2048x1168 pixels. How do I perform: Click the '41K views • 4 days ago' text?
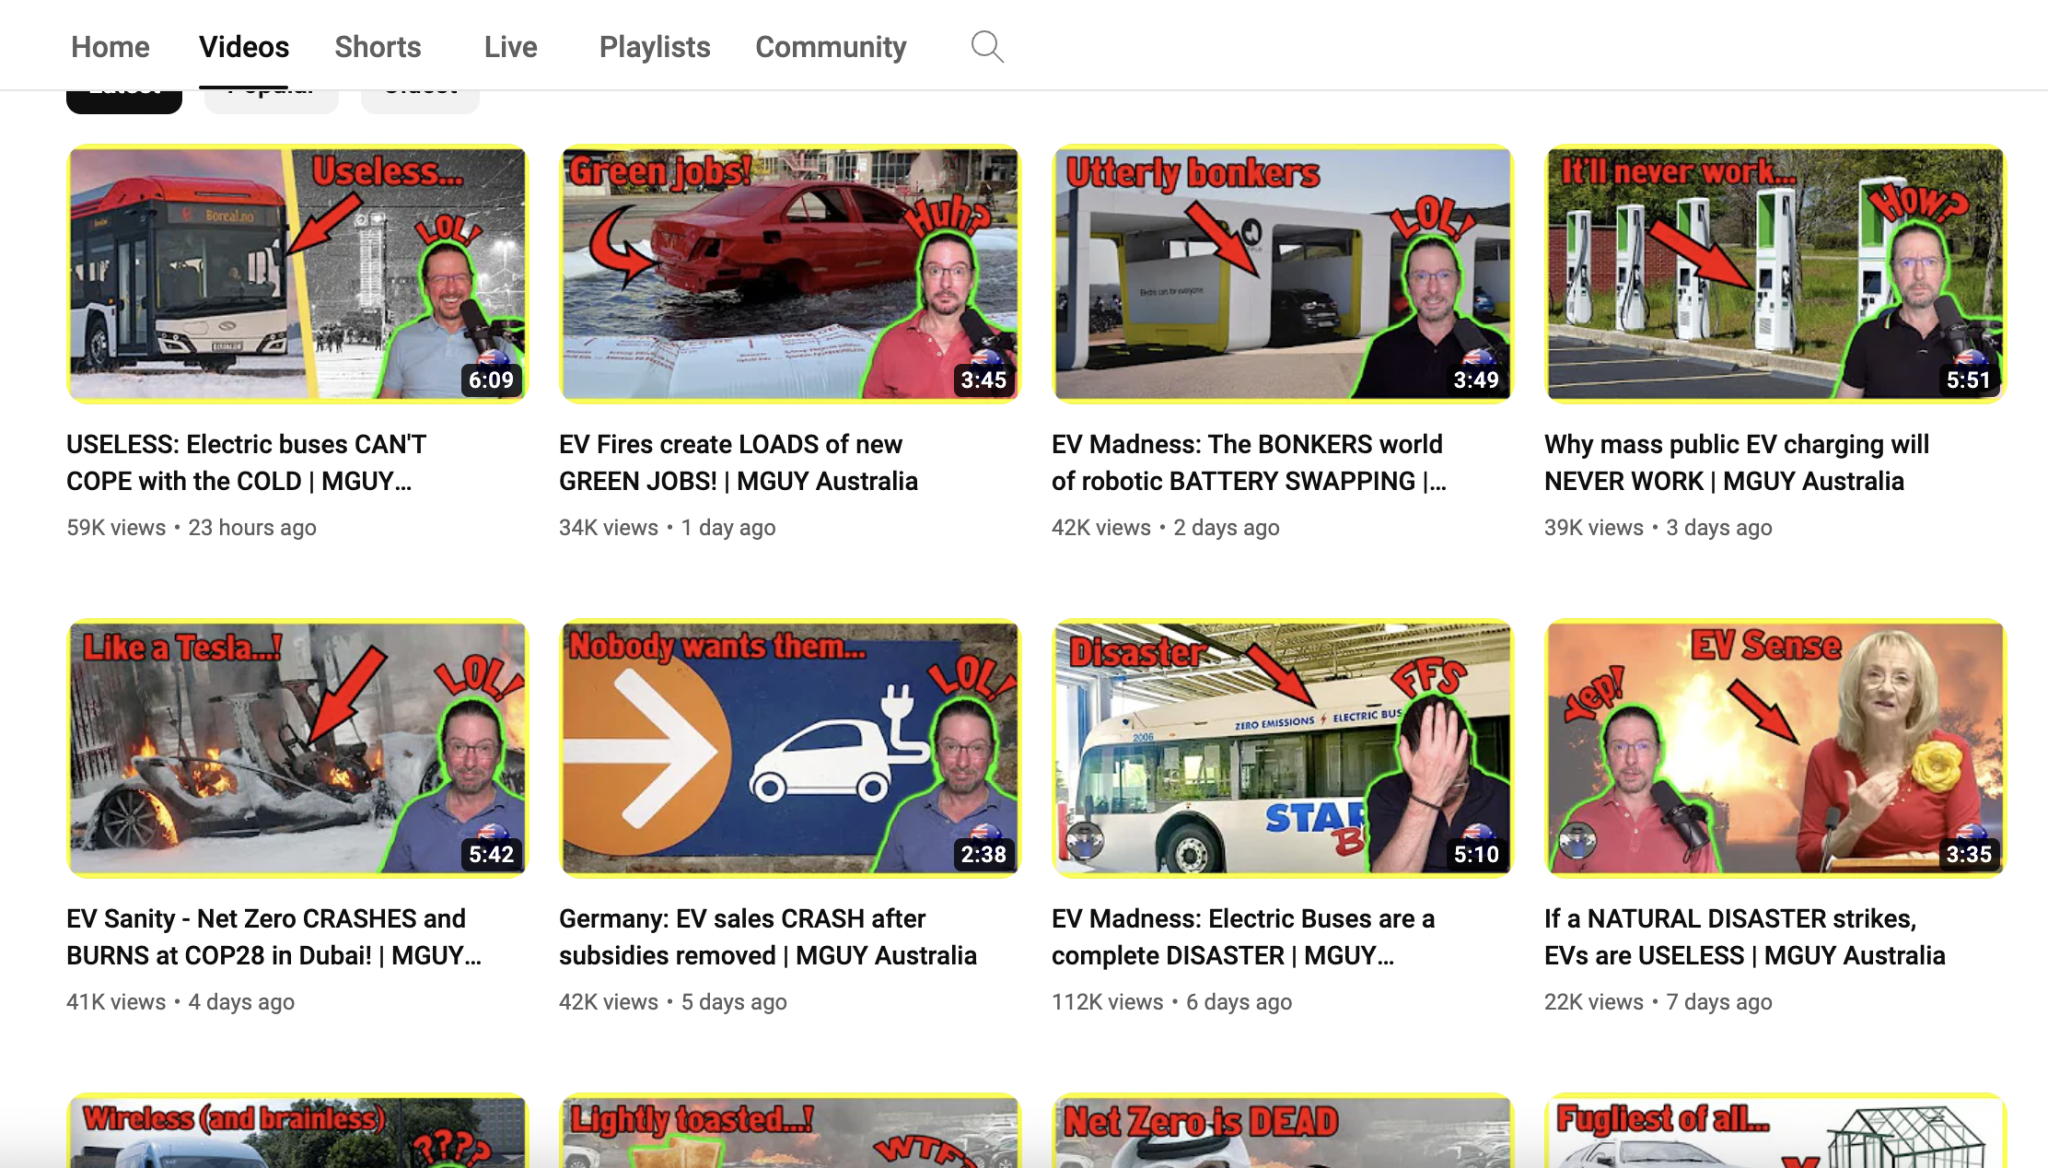pos(180,1001)
